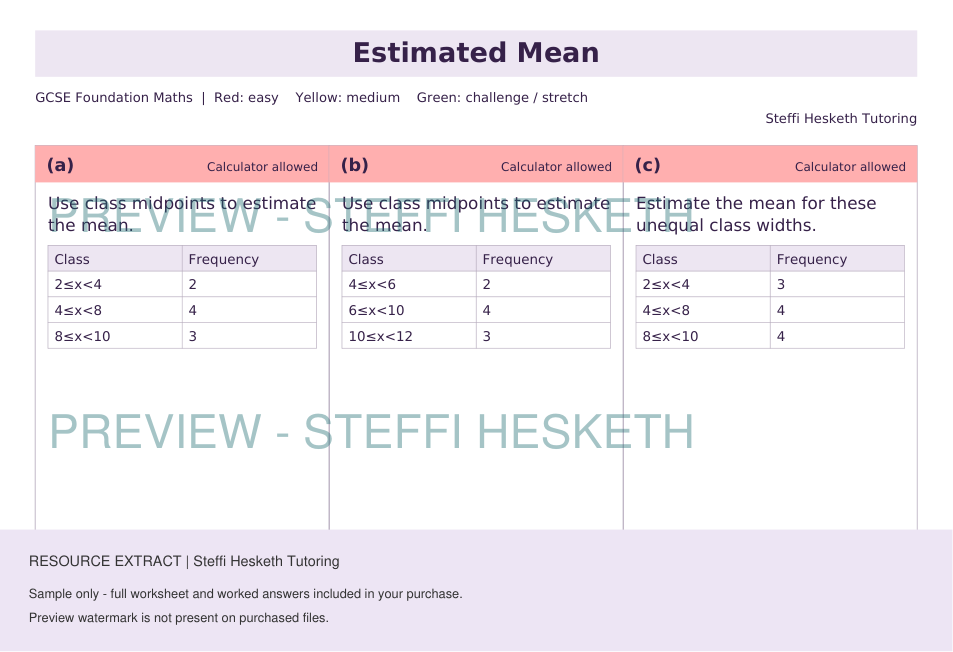Click "Estimate the mean for these unequal class widths"

point(756,214)
